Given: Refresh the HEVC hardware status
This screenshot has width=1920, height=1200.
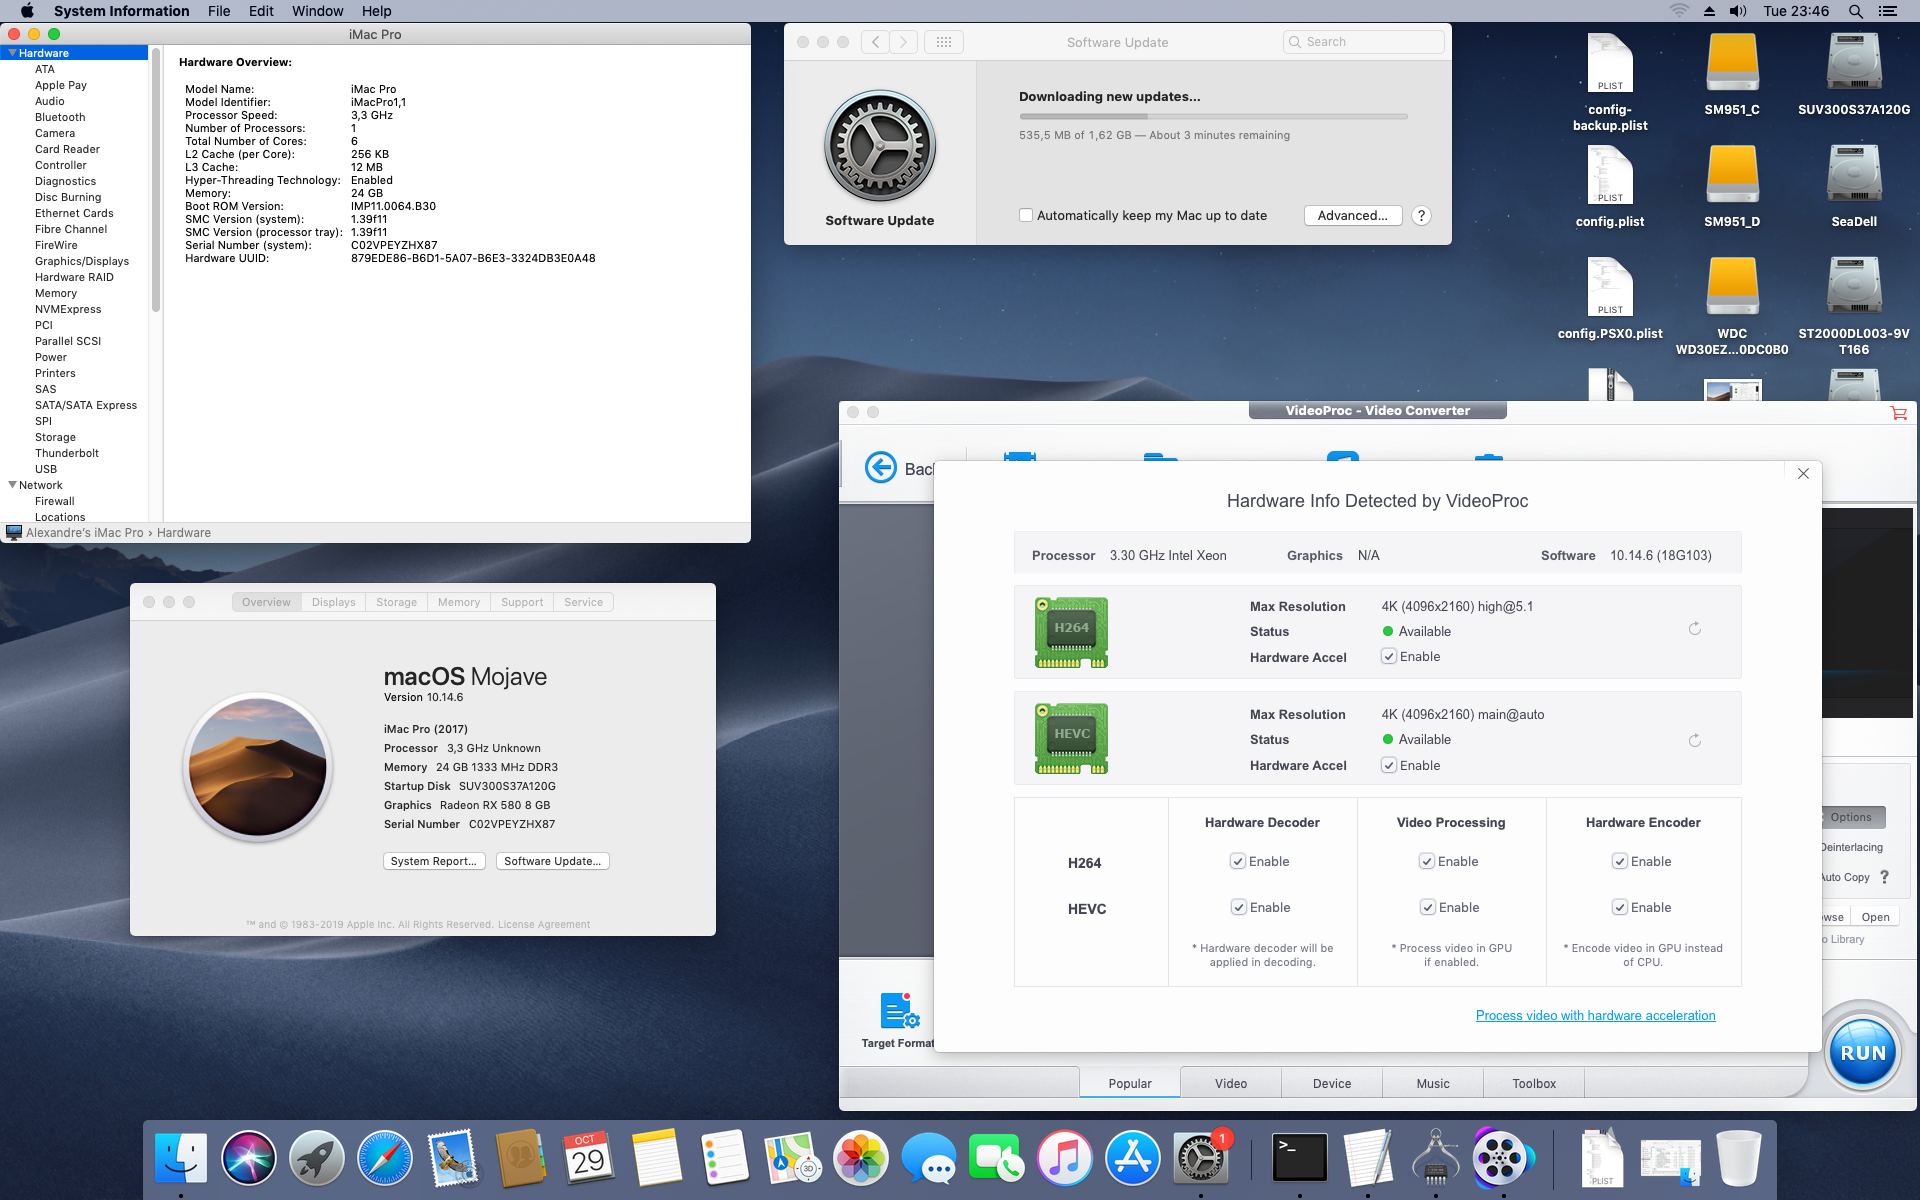Looking at the screenshot, I should tap(1695, 741).
